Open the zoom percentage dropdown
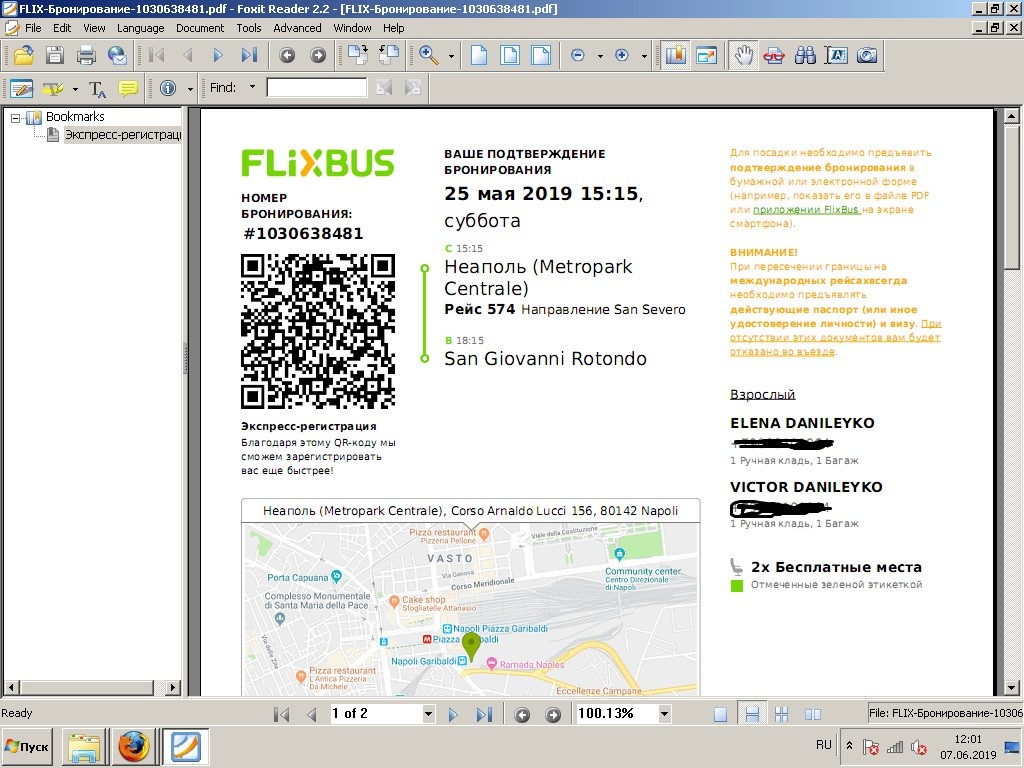Viewport: 1024px width, 768px height. pos(662,714)
